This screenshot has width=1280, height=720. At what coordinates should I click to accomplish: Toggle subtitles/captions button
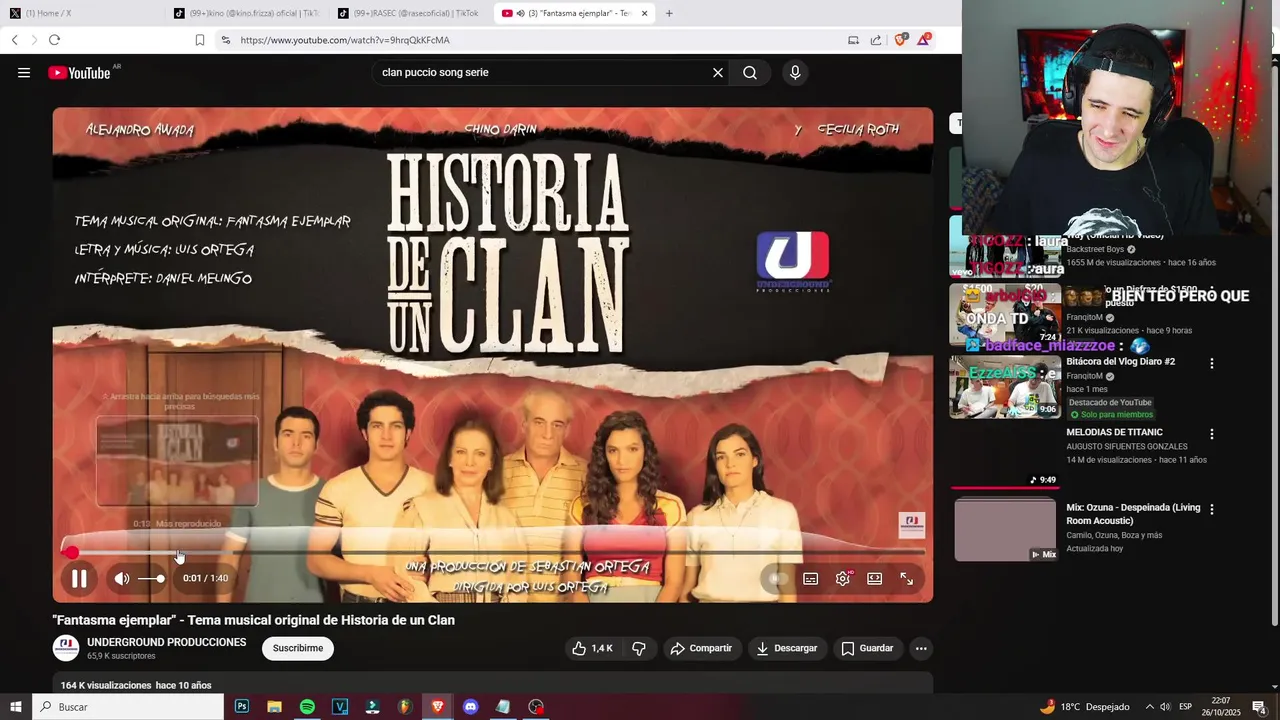pyautogui.click(x=811, y=578)
